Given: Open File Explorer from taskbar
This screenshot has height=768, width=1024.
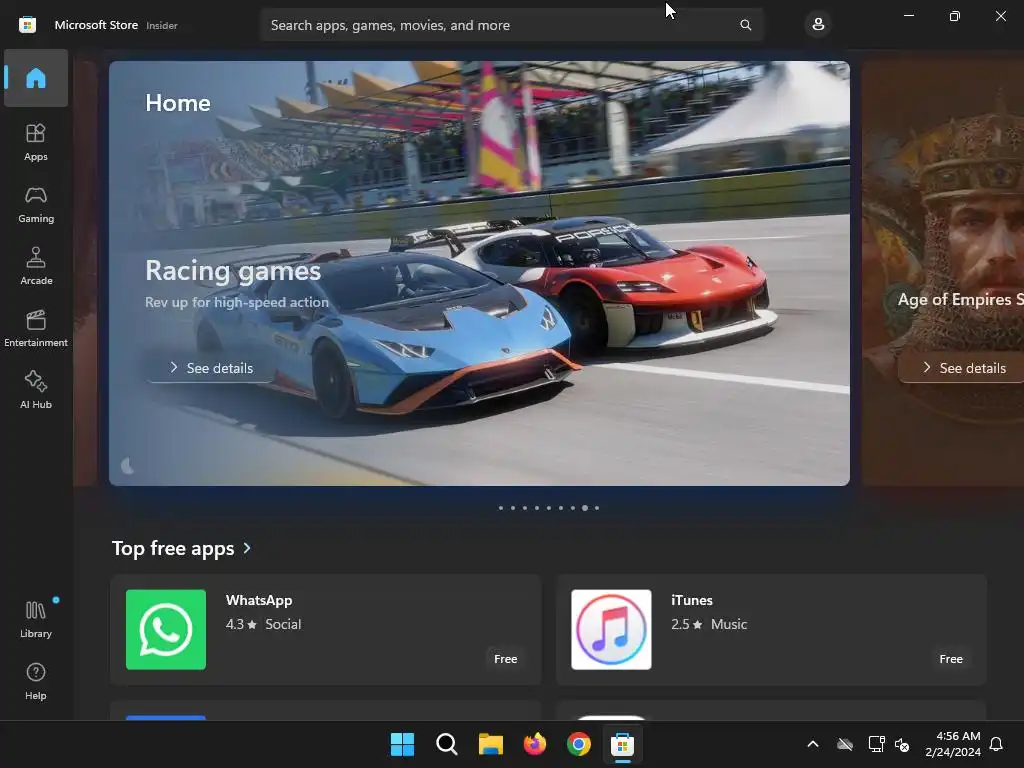Looking at the screenshot, I should 490,744.
